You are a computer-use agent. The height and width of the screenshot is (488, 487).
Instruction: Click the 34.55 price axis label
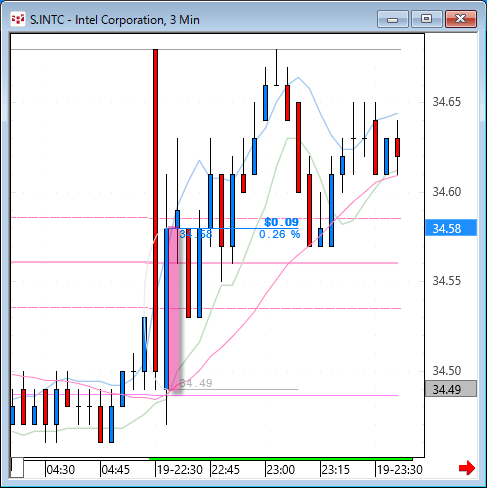point(447,281)
